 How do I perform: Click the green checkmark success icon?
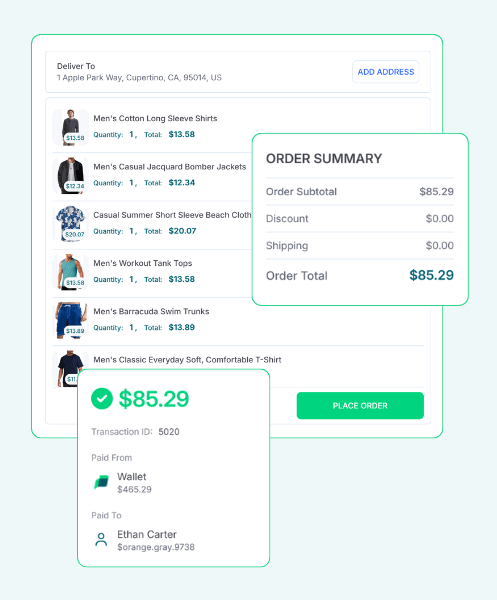click(x=102, y=398)
